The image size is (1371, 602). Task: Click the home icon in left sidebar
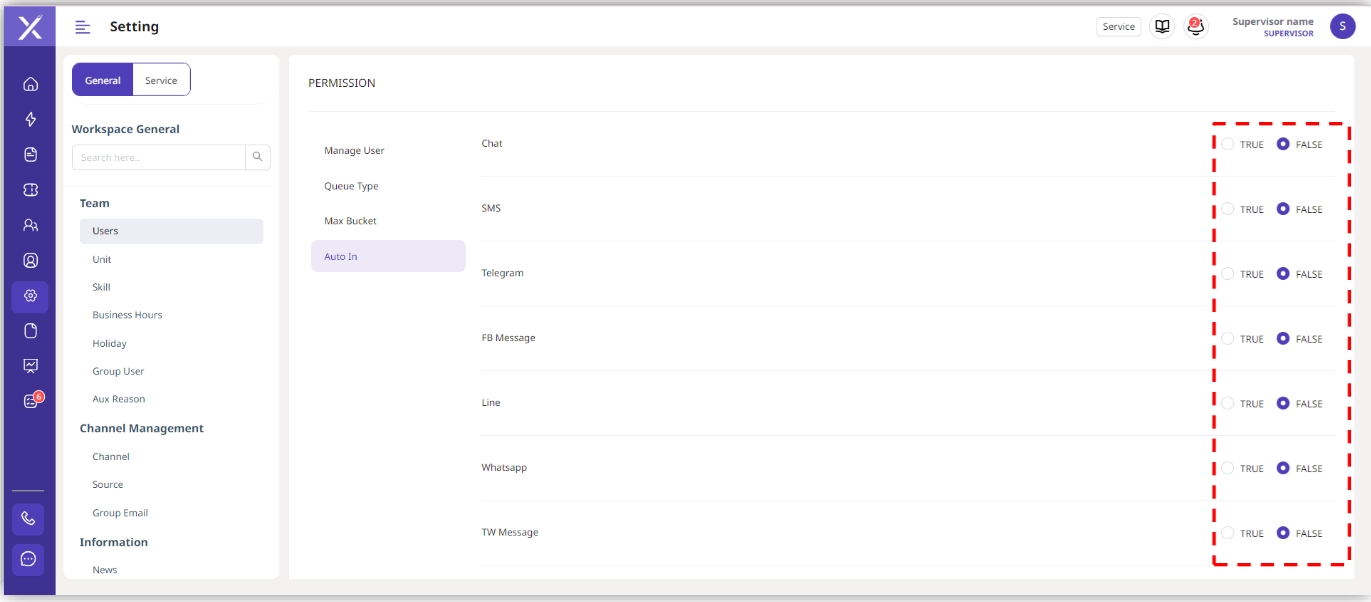(30, 84)
